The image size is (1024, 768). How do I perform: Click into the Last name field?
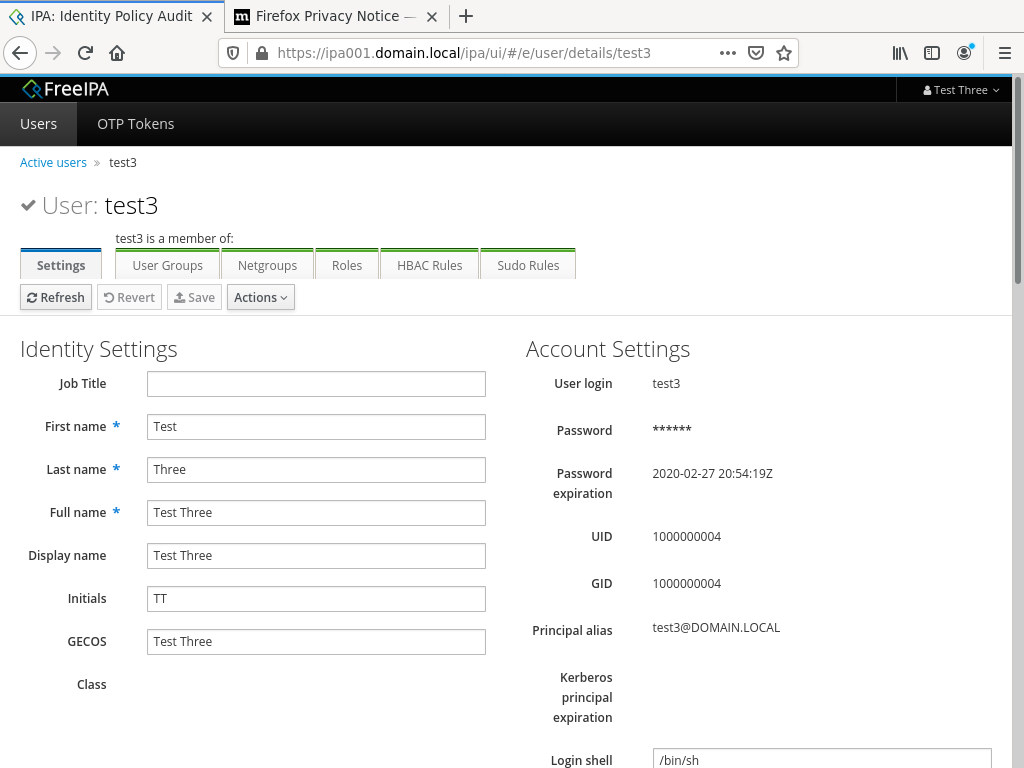[316, 470]
